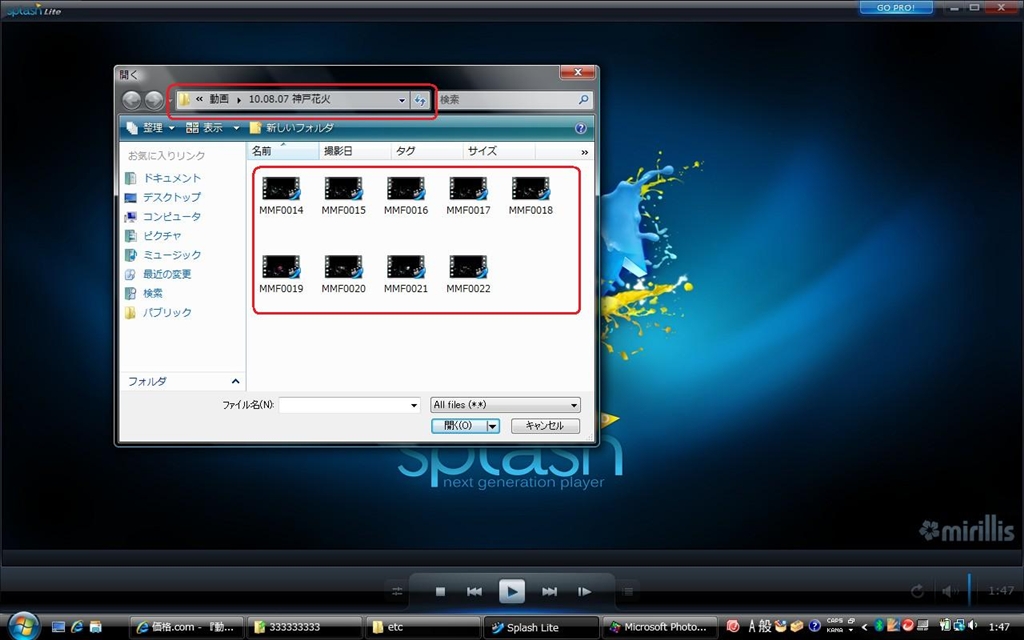Image resolution: width=1024 pixels, height=640 pixels.
Task: Click the previous track icon
Action: tap(475, 591)
